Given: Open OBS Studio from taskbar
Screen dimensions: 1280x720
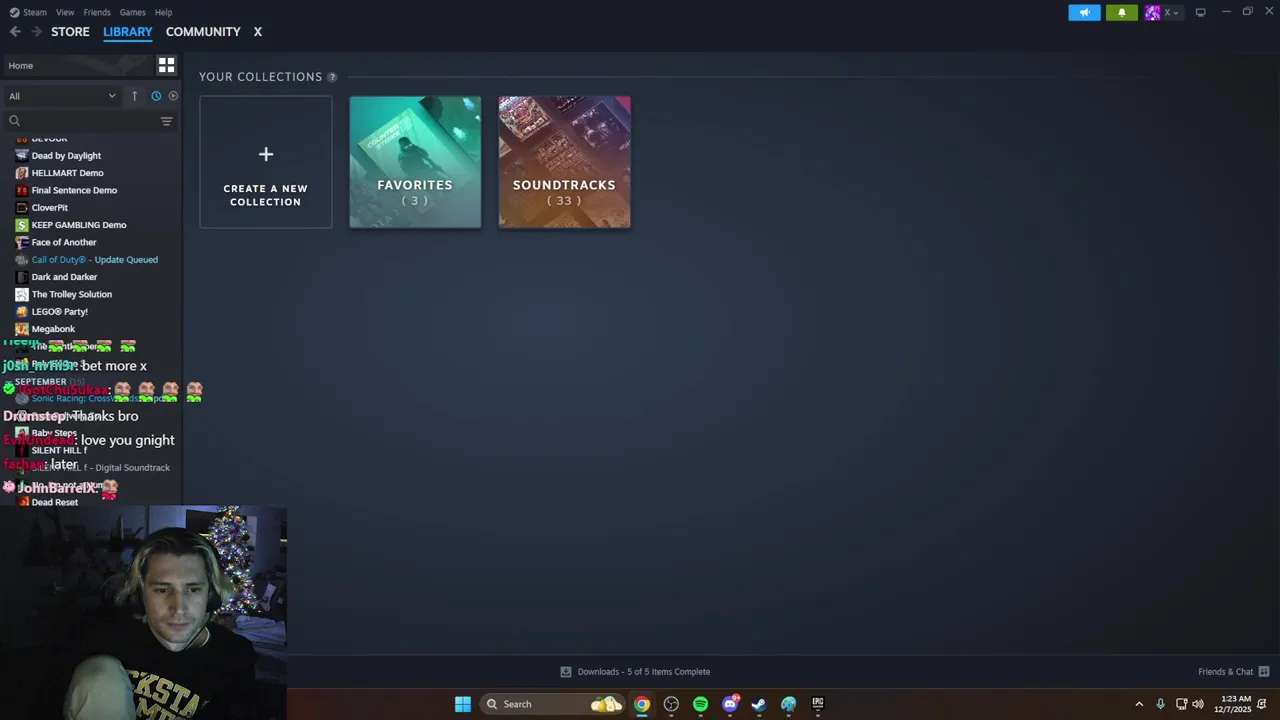Looking at the screenshot, I should [671, 704].
